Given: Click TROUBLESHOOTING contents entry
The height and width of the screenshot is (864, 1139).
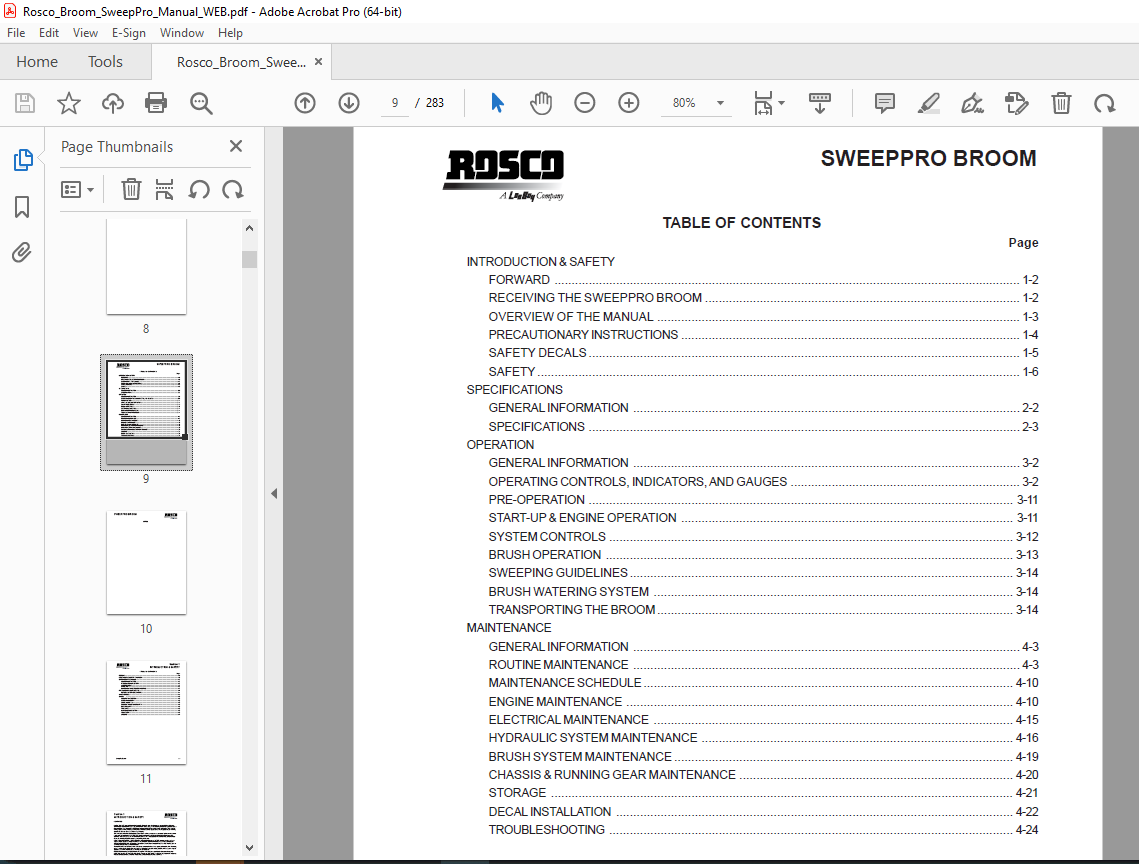Looking at the screenshot, I should 763,830.
